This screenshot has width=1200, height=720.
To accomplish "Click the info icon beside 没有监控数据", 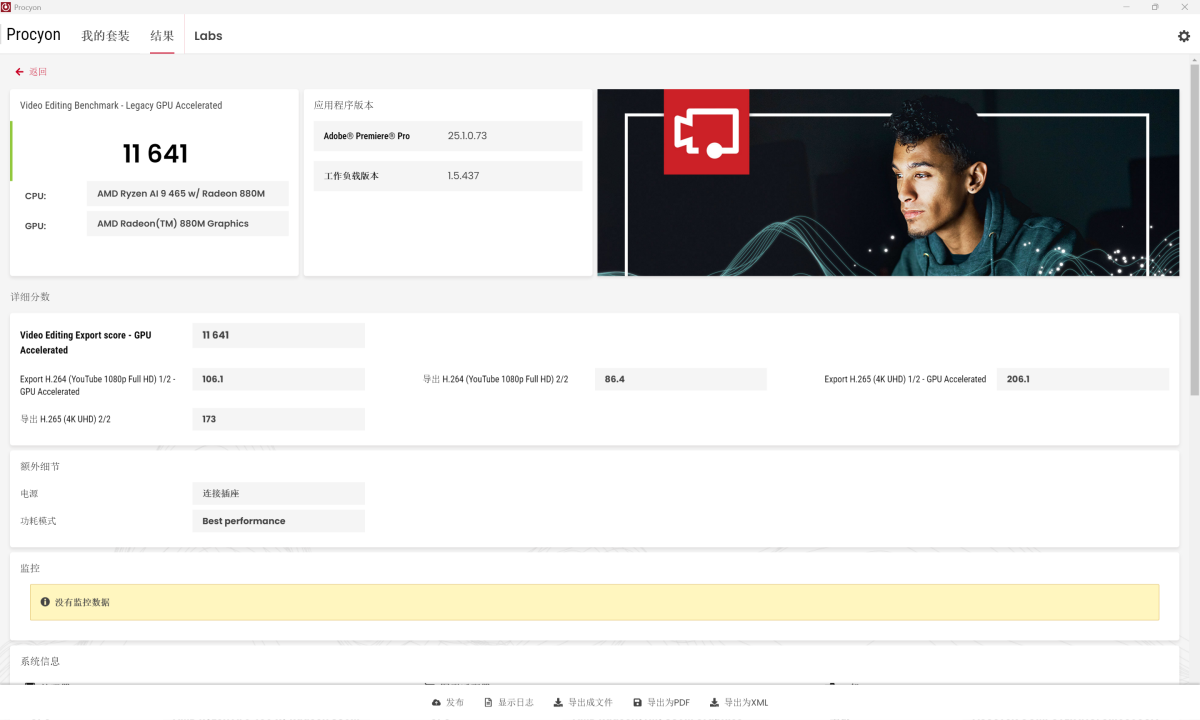I will click(45, 602).
